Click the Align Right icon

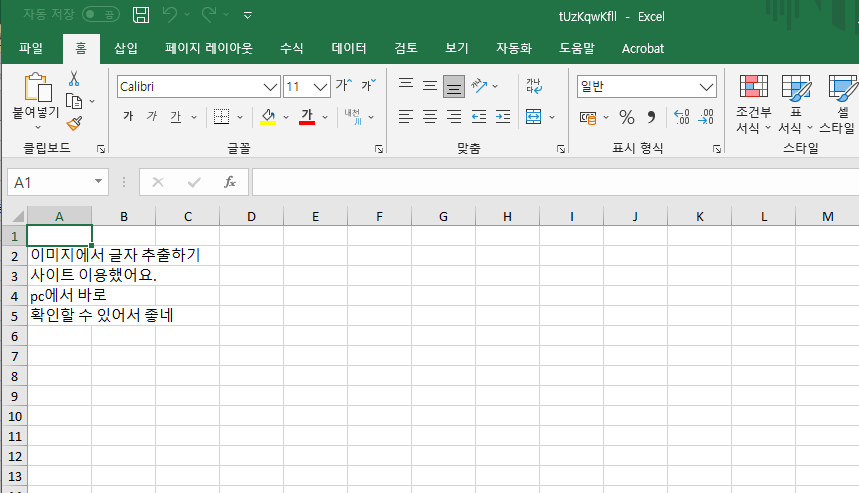(454, 117)
